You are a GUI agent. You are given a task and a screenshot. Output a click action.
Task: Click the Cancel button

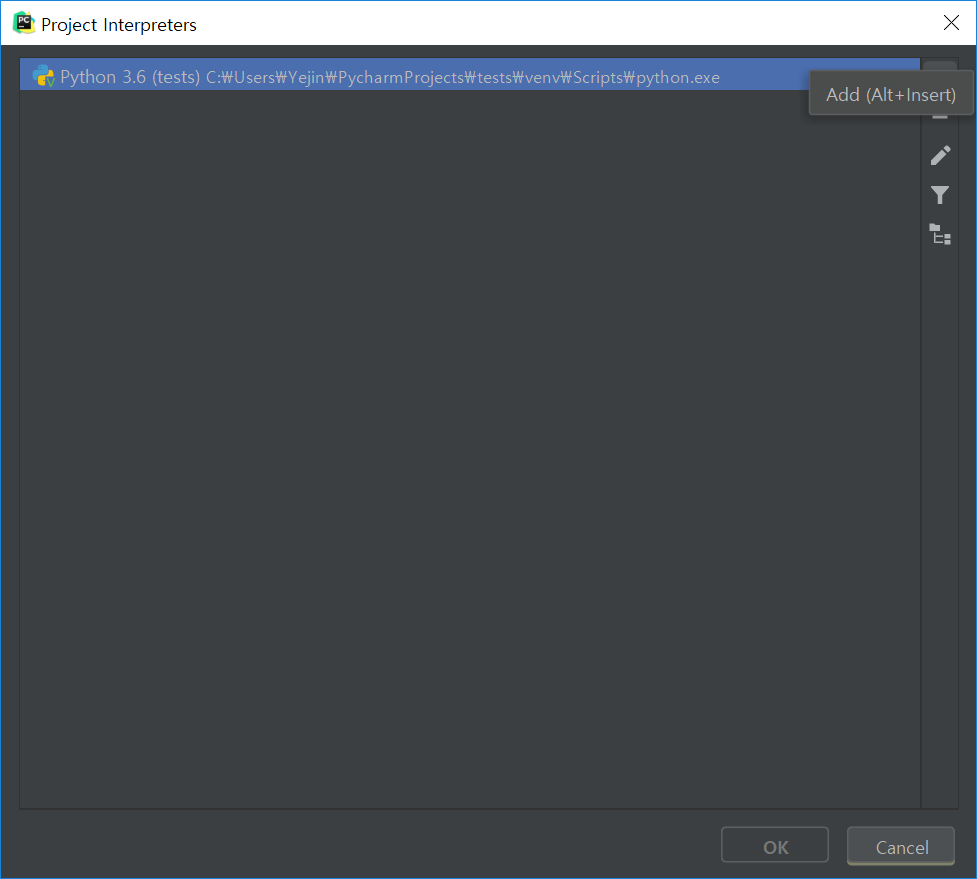(901, 845)
